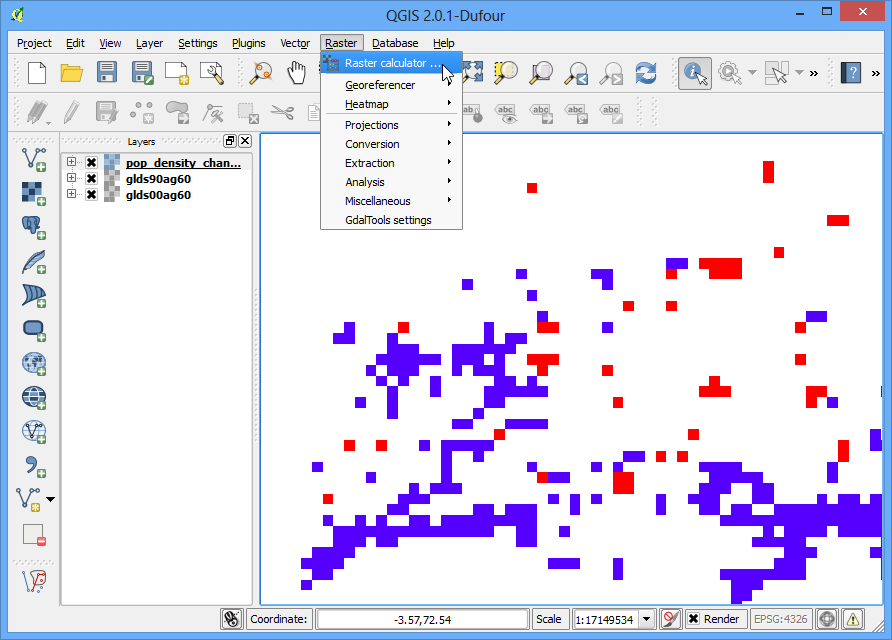Image resolution: width=892 pixels, height=640 pixels.
Task: Click the Add PostGIS Layer elephant icon
Action: pos(34,228)
